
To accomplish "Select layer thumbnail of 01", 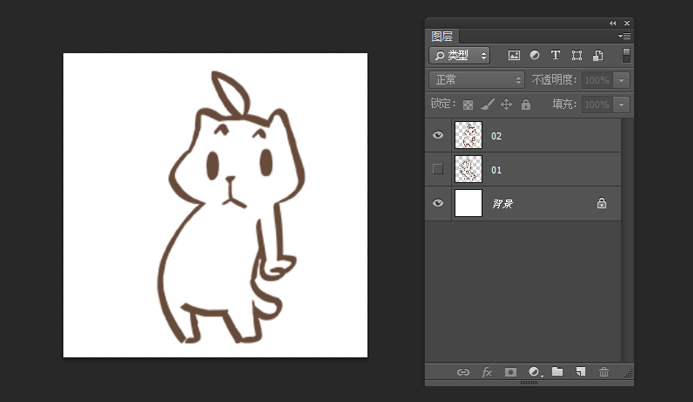I will coord(468,169).
